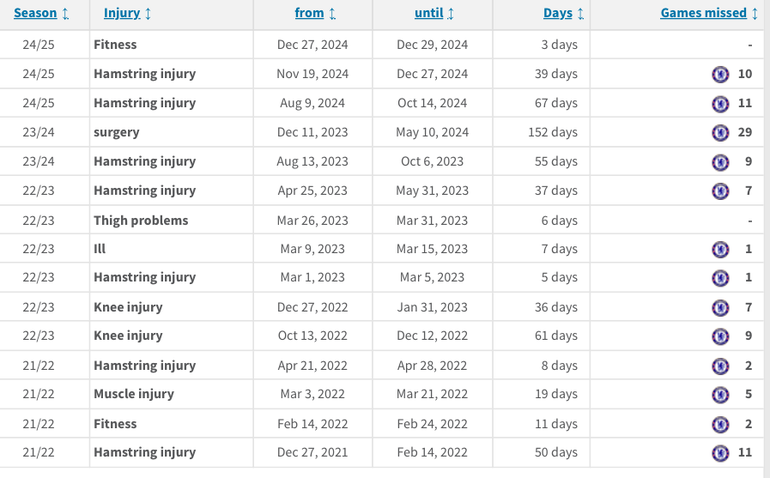Select the Thigh problems injury row
This screenshot has height=478, width=770.
pyautogui.click(x=140, y=220)
